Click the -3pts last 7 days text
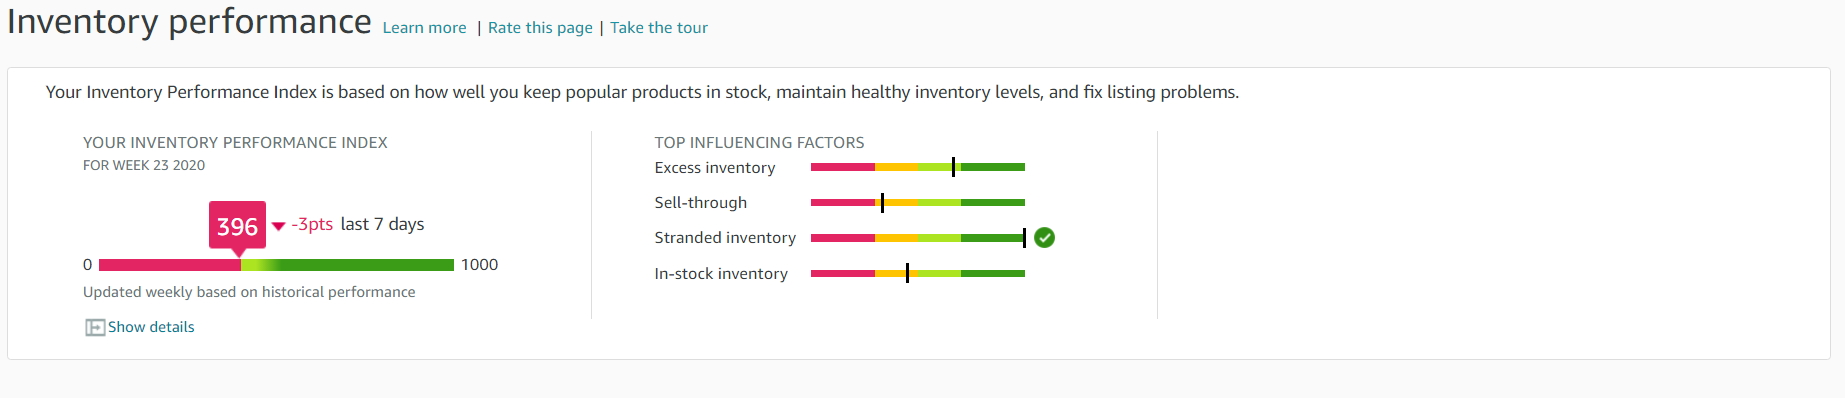This screenshot has width=1845, height=398. (x=358, y=224)
